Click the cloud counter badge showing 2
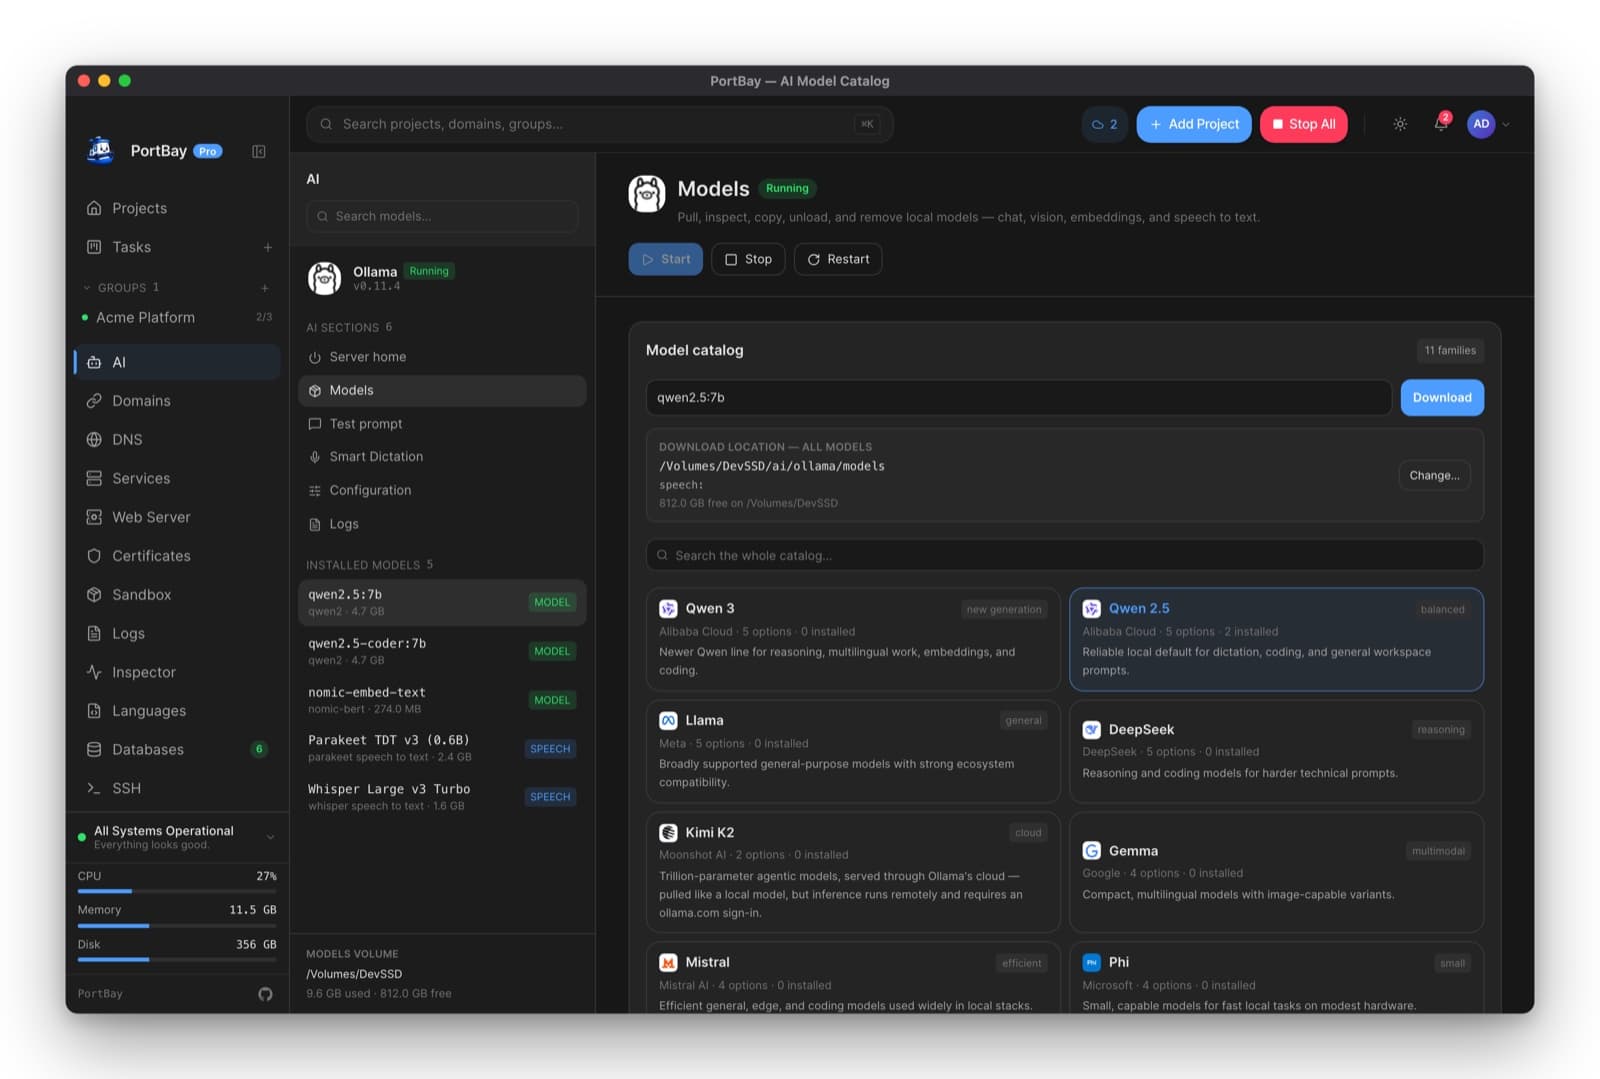Image resolution: width=1600 pixels, height=1079 pixels. pos(1104,124)
